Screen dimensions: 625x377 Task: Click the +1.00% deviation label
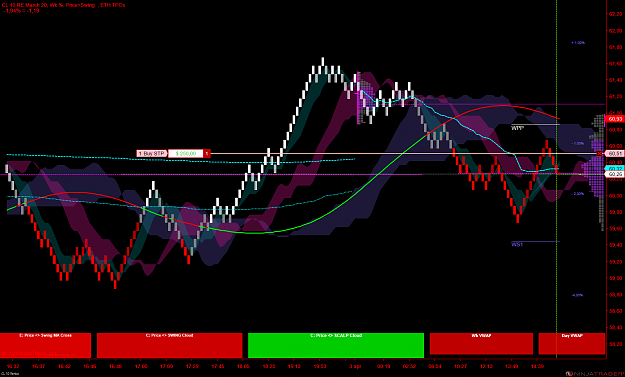578,42
